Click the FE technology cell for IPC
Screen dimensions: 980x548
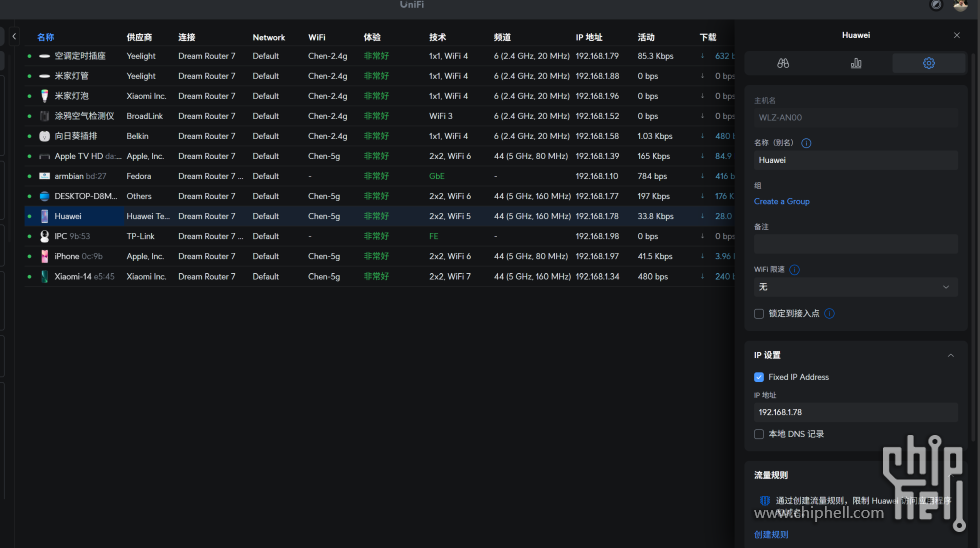tap(434, 236)
